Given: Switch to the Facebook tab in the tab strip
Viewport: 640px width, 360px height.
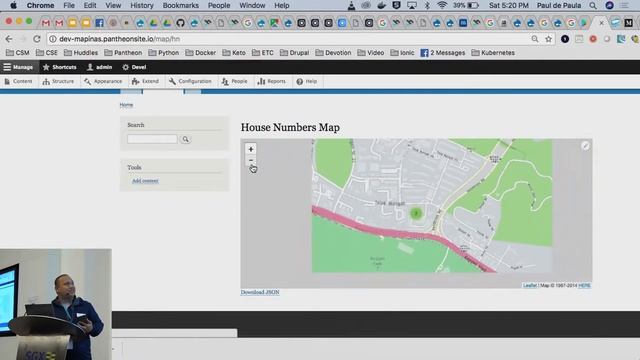Looking at the screenshot, I should tap(99, 23).
